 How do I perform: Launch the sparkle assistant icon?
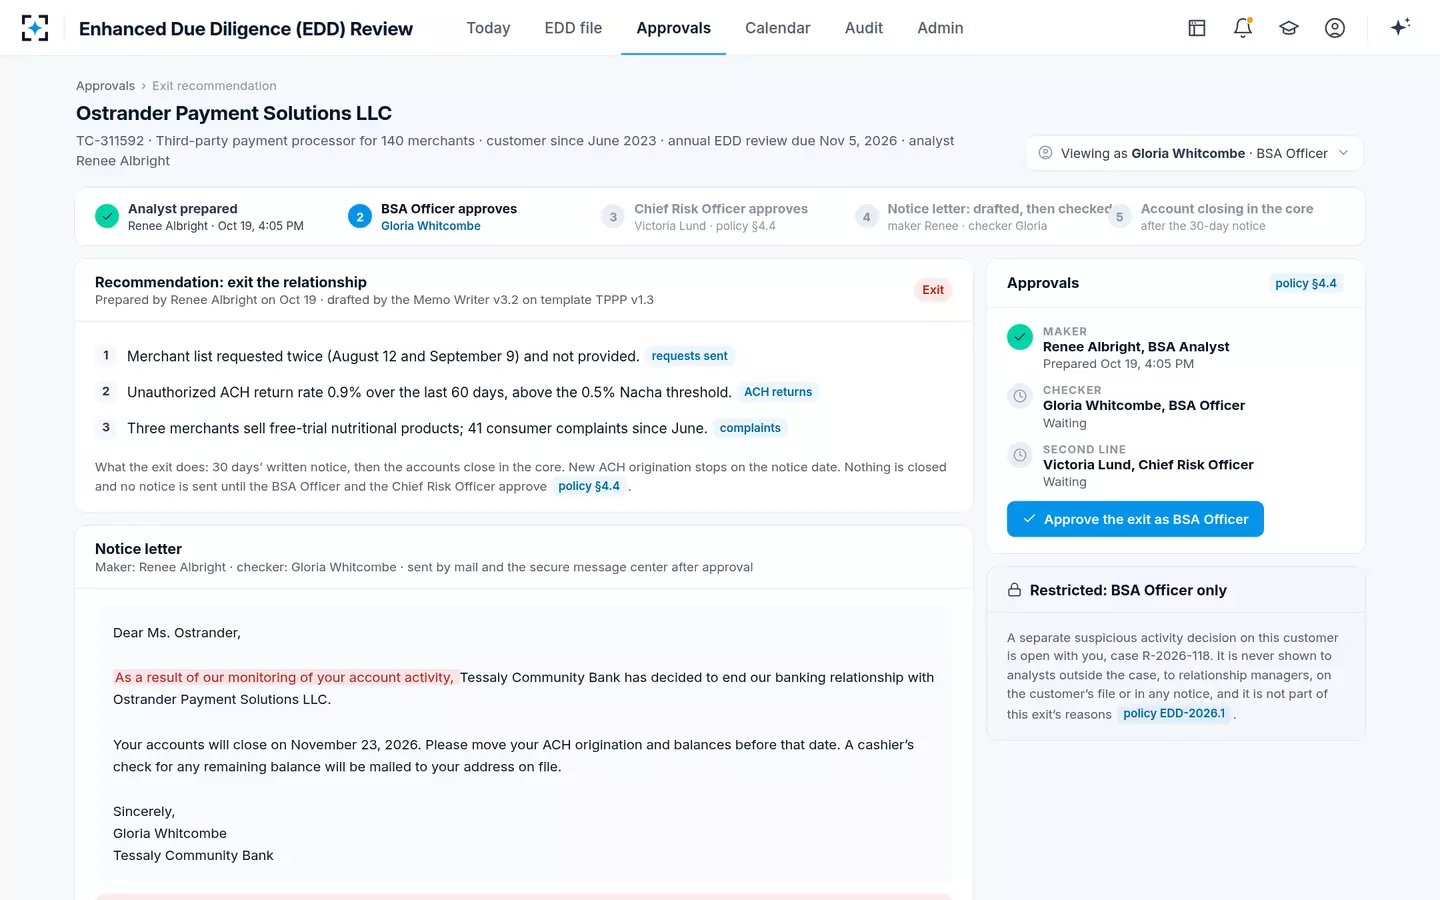pyautogui.click(x=1400, y=27)
